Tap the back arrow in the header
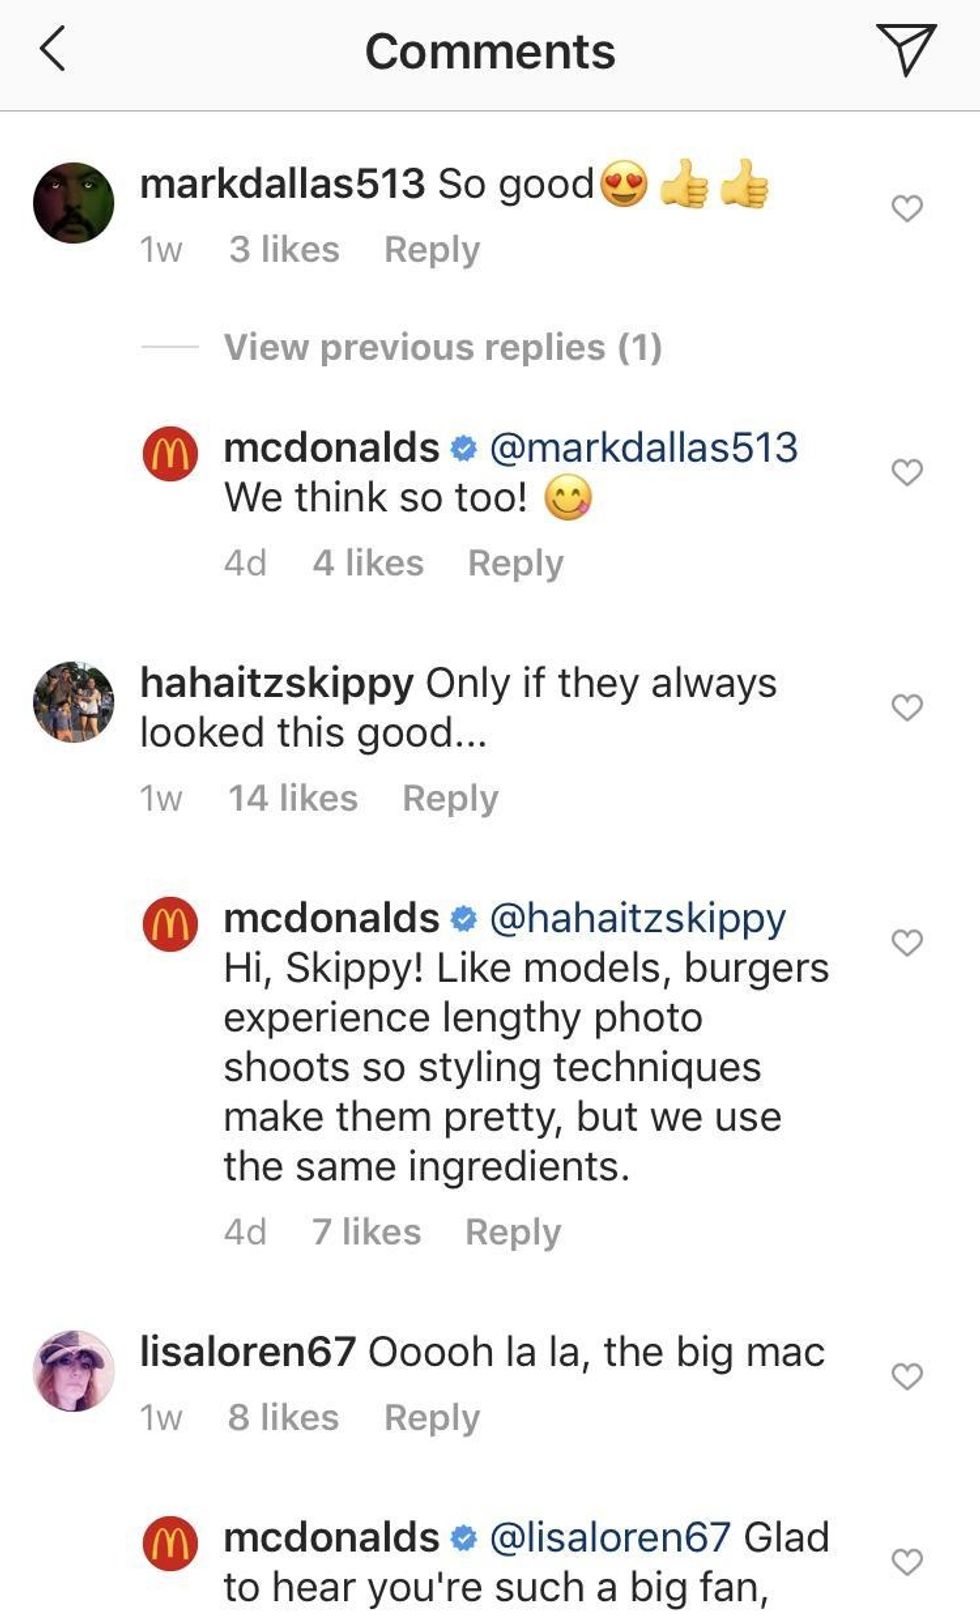 [x=53, y=49]
